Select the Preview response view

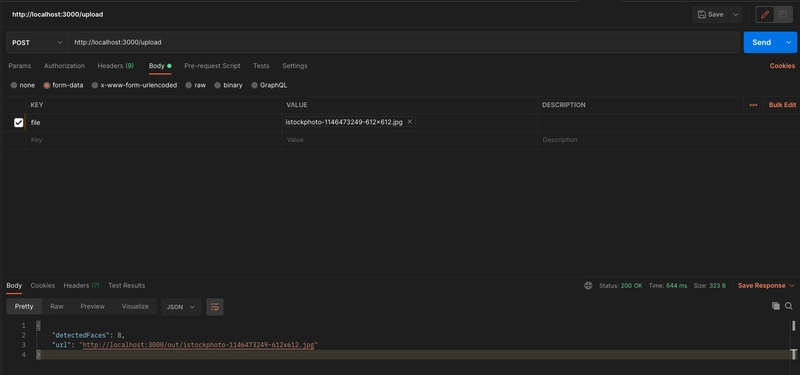[92, 307]
